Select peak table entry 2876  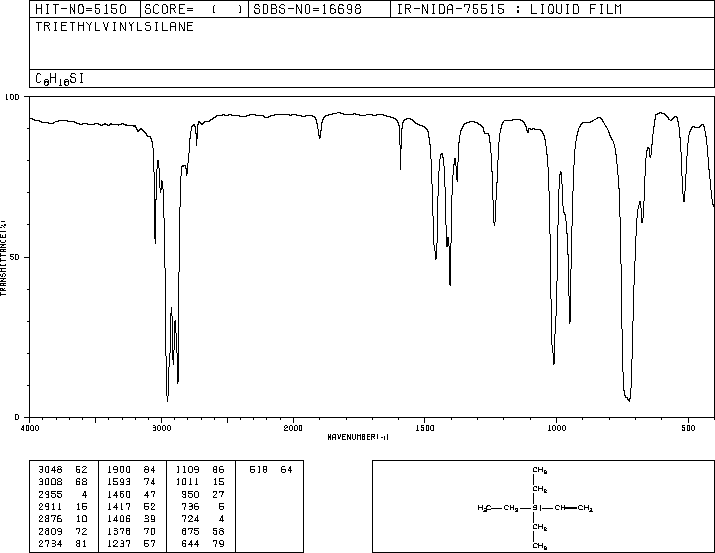(51, 519)
